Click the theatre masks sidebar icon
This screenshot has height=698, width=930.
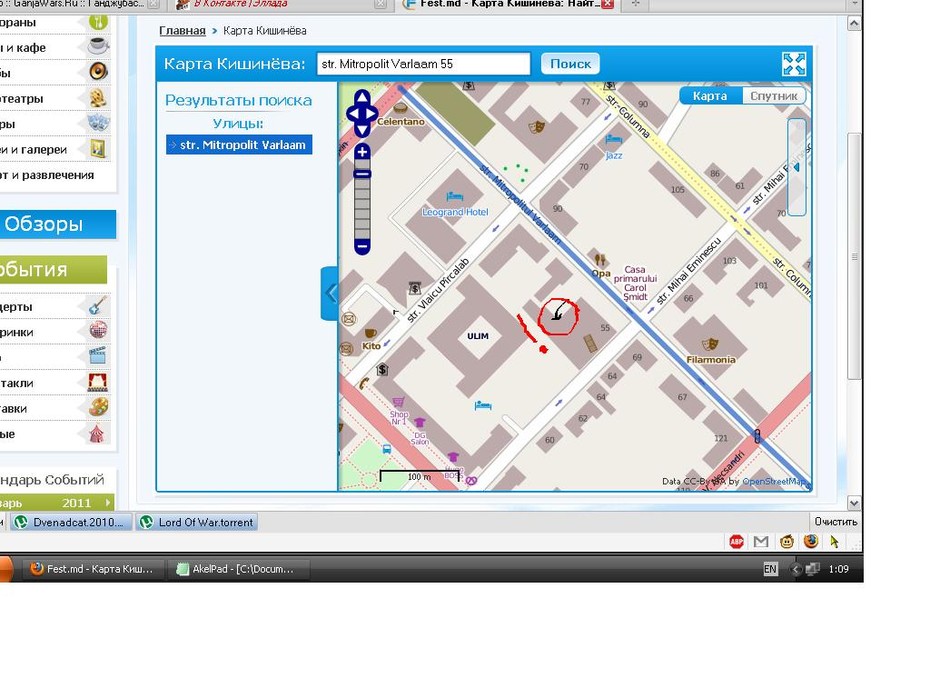[x=98, y=123]
